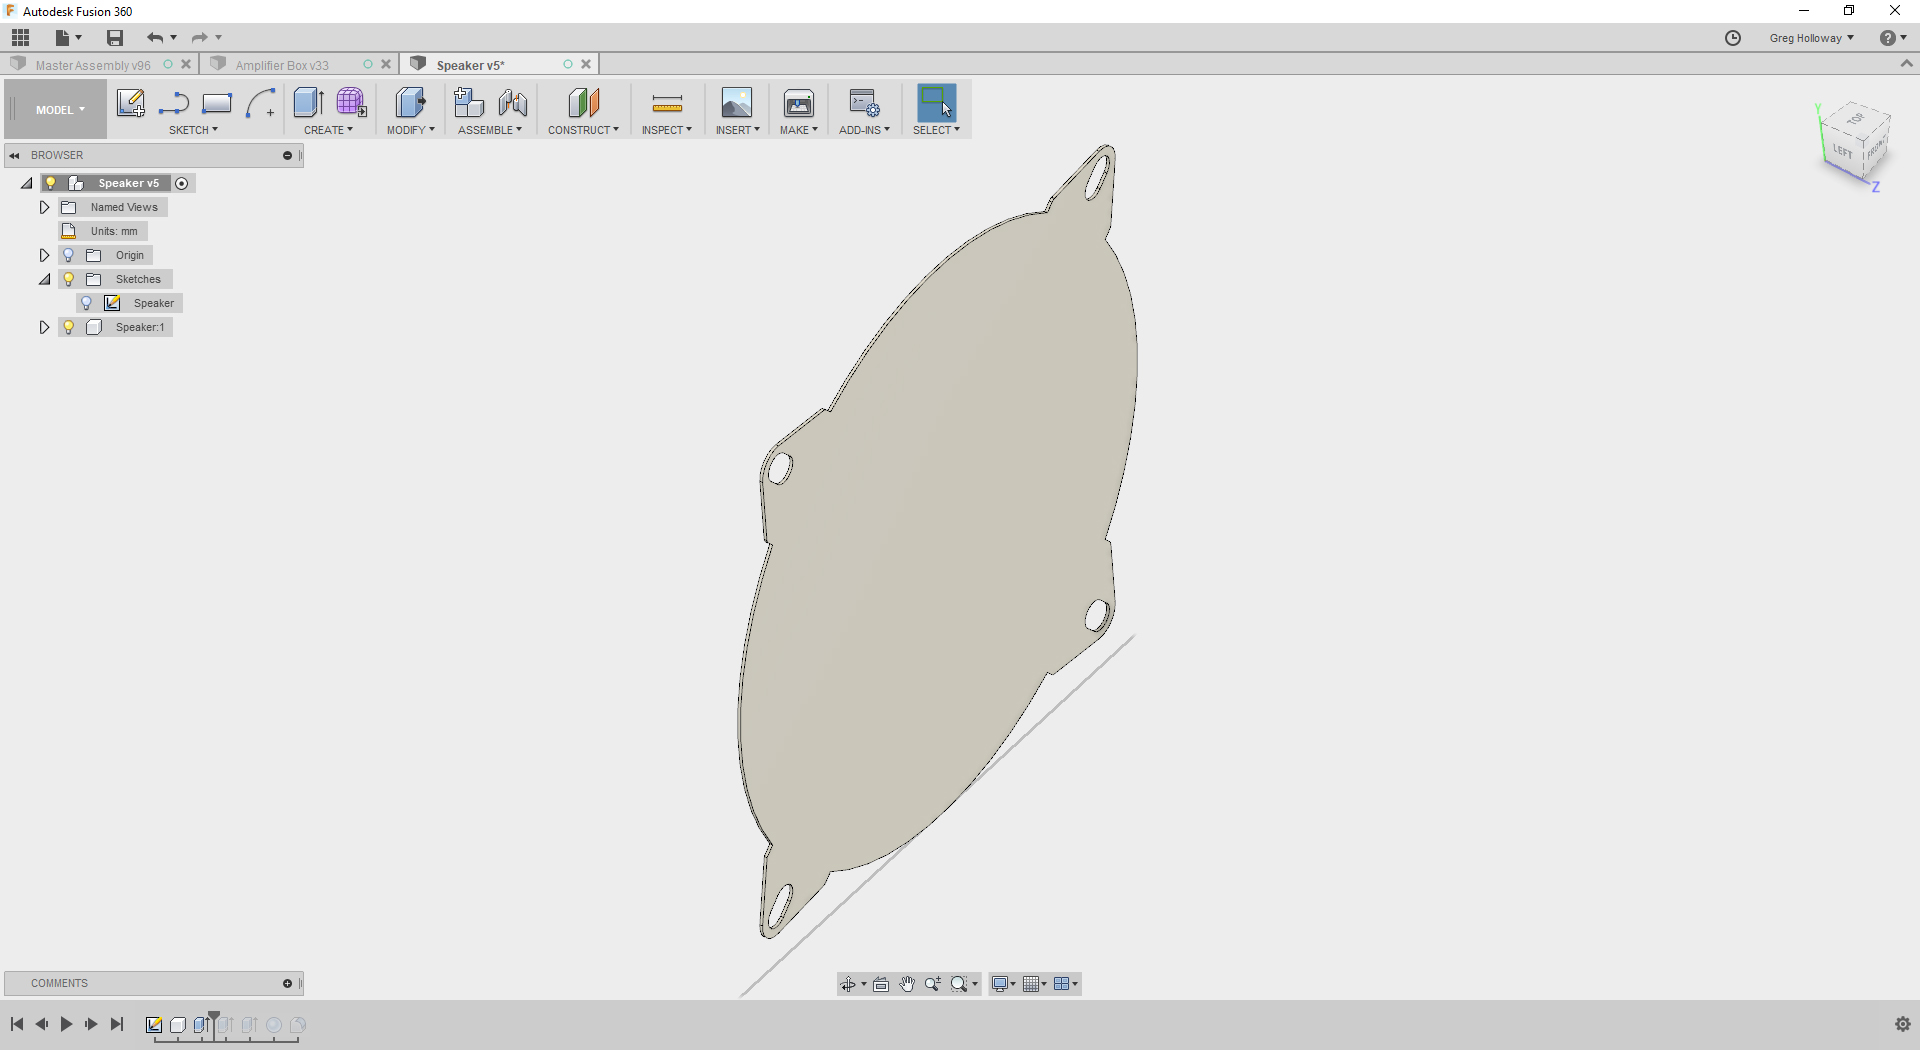Collapse the Sketches folder

(44, 279)
